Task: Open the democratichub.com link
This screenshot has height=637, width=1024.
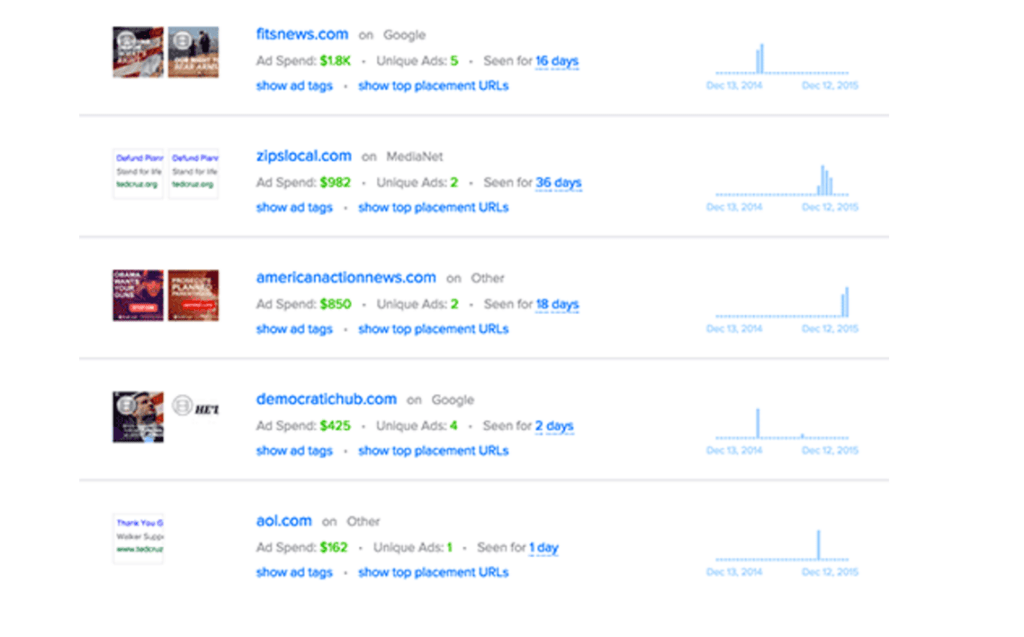Action: [x=326, y=399]
